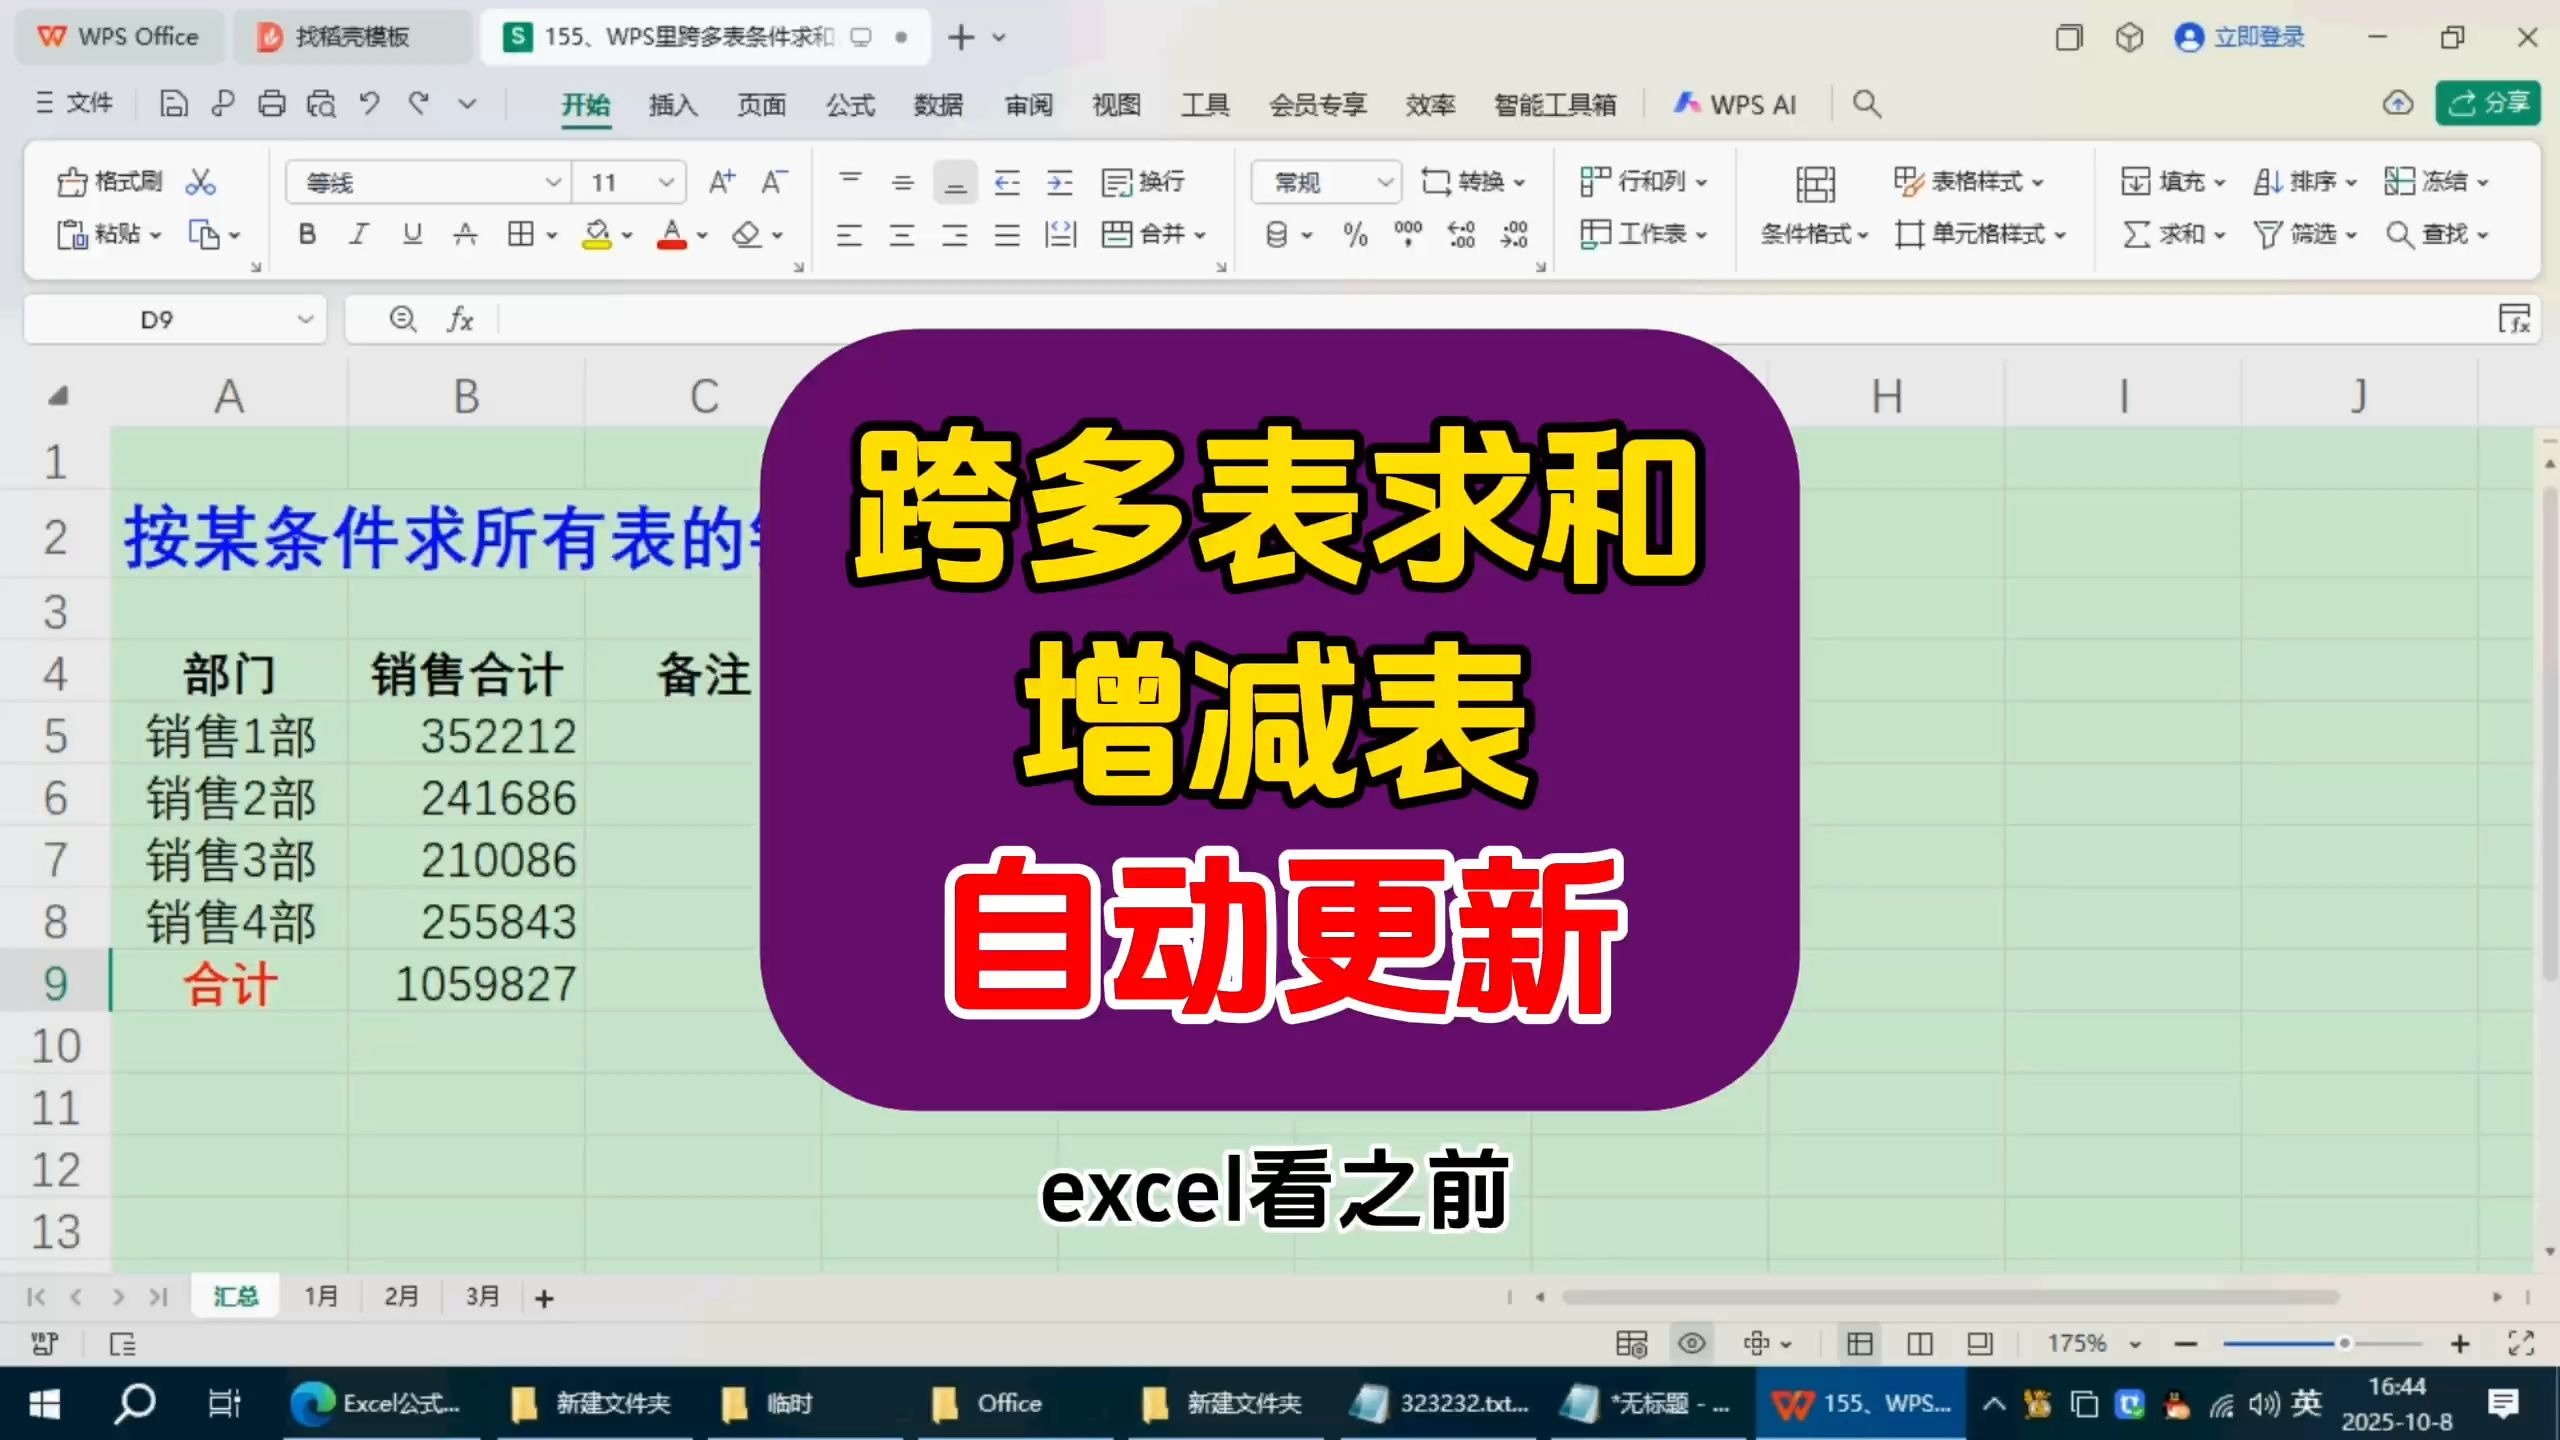The image size is (2560, 1440).
Task: Toggle underline formatting
Action: [x=410, y=235]
